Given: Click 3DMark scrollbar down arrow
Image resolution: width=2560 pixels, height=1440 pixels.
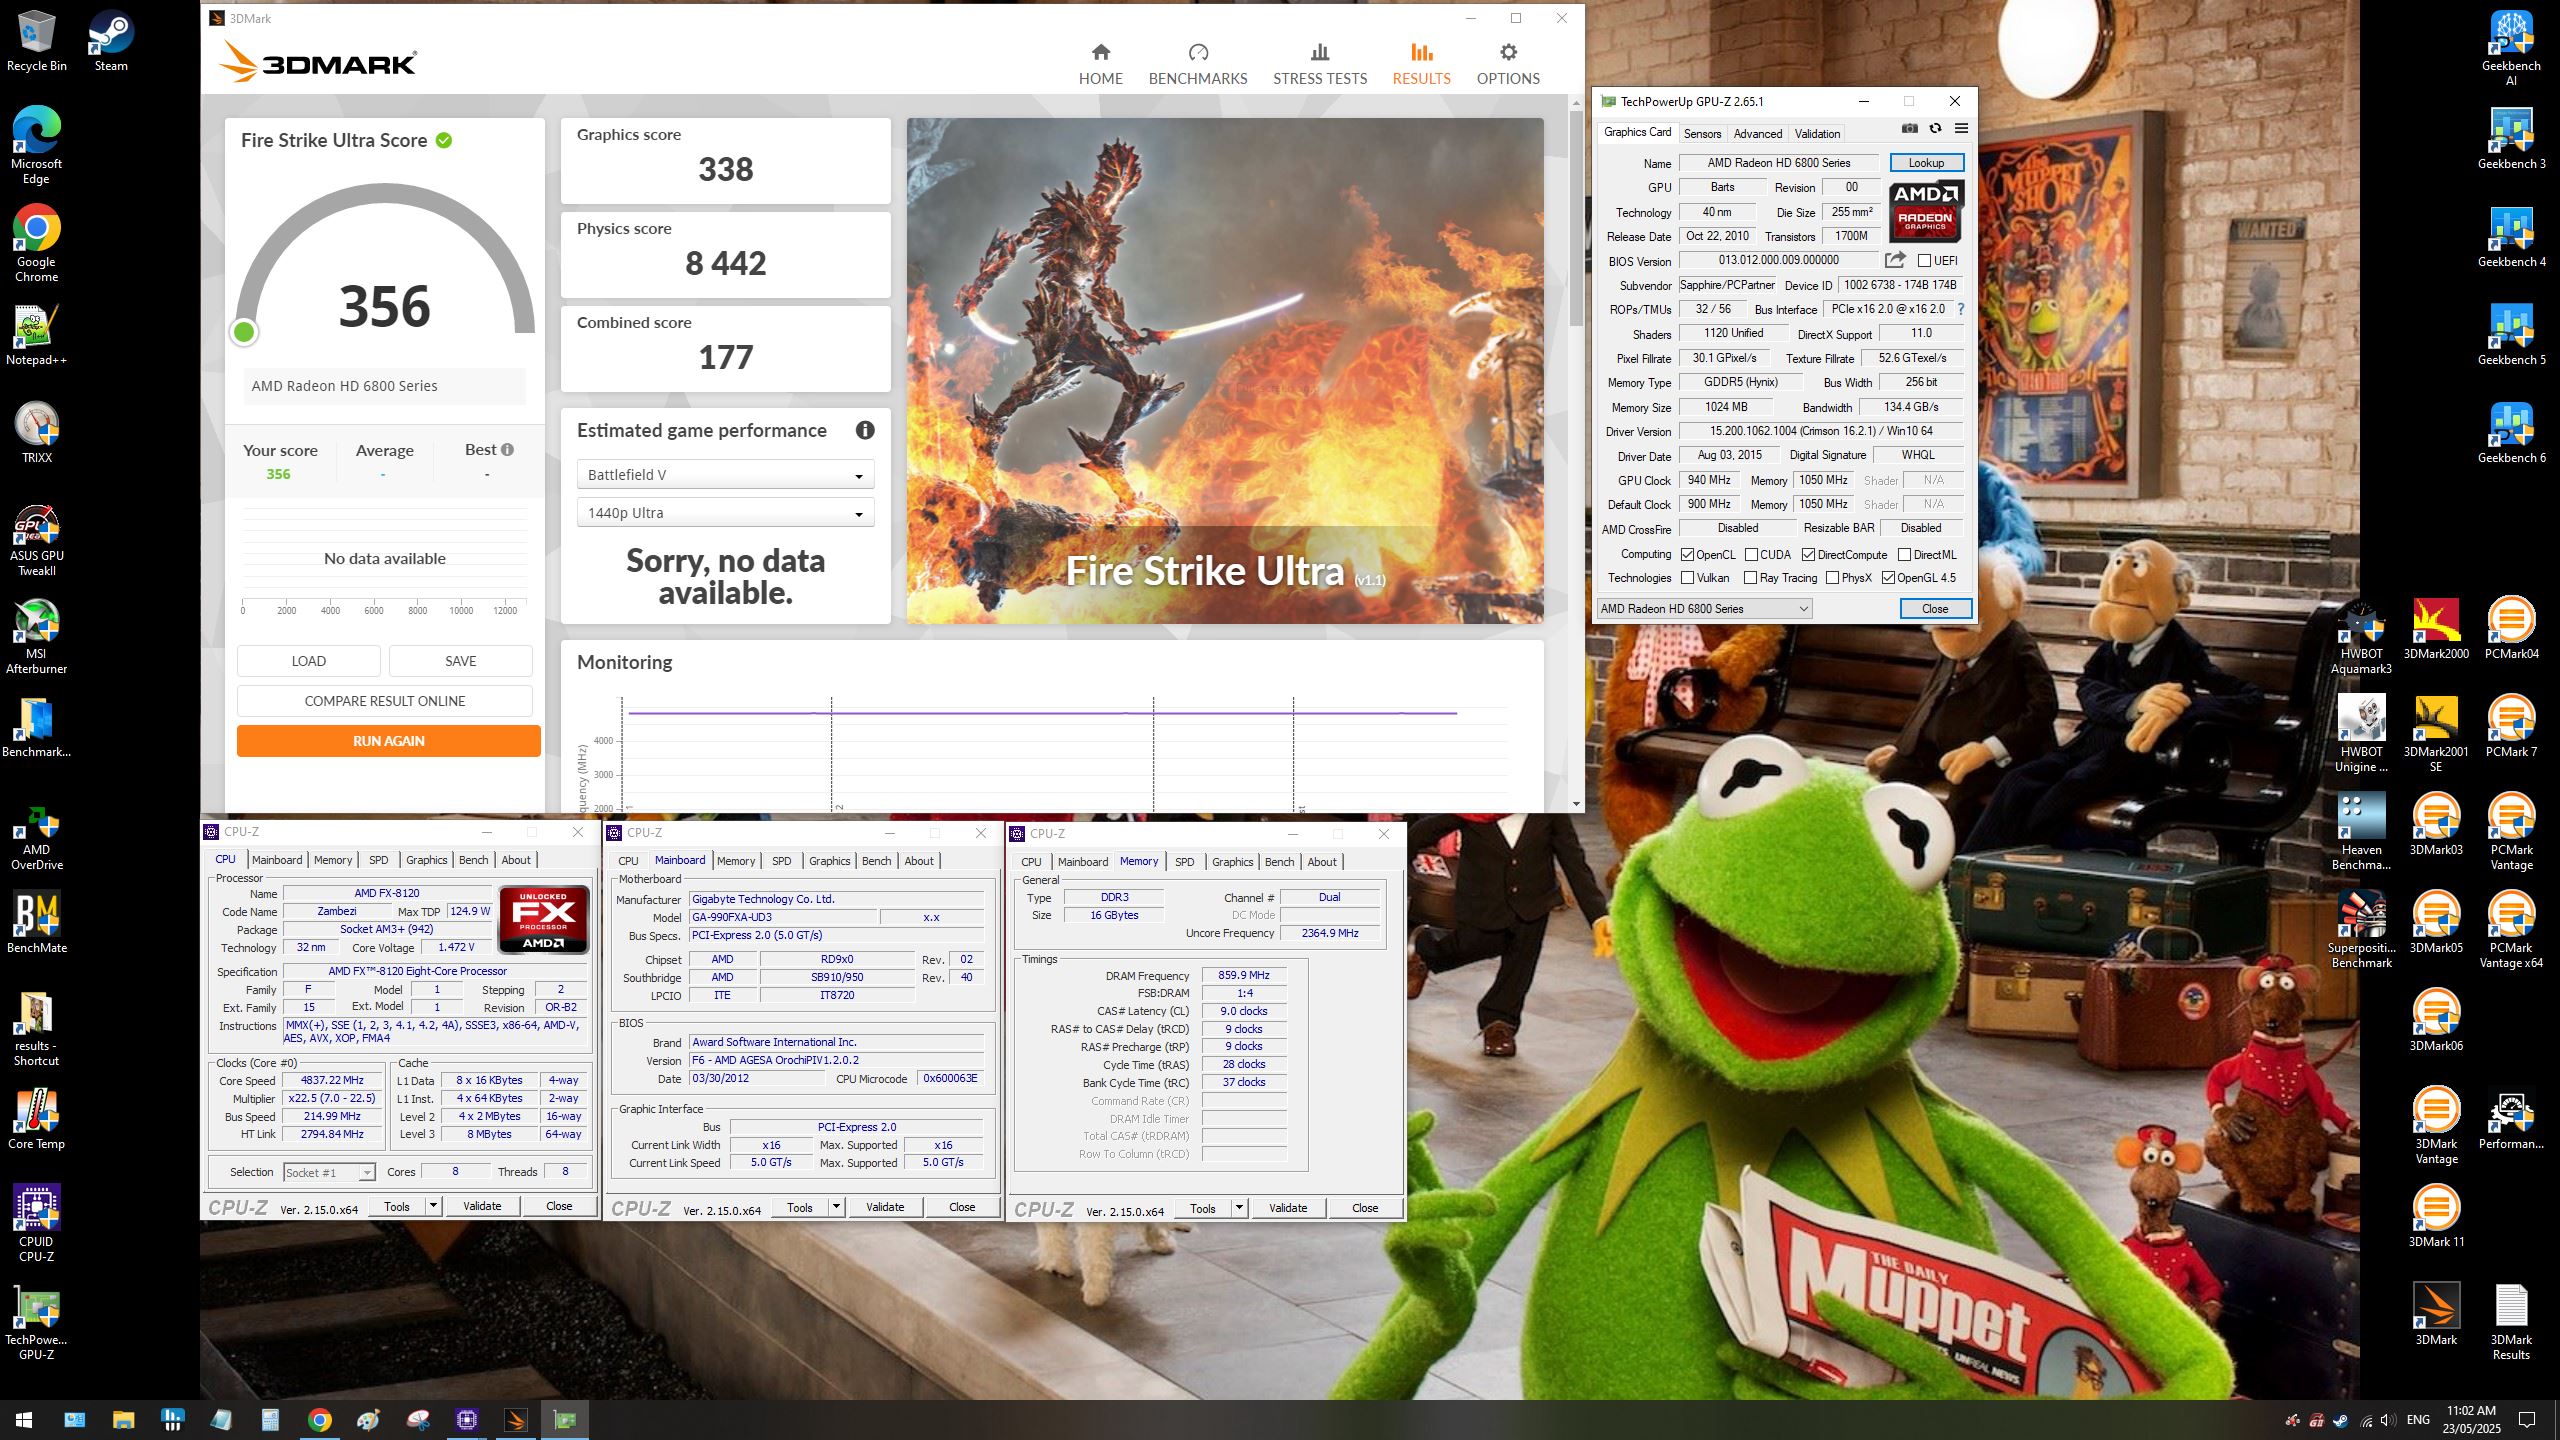Looking at the screenshot, I should (1576, 804).
